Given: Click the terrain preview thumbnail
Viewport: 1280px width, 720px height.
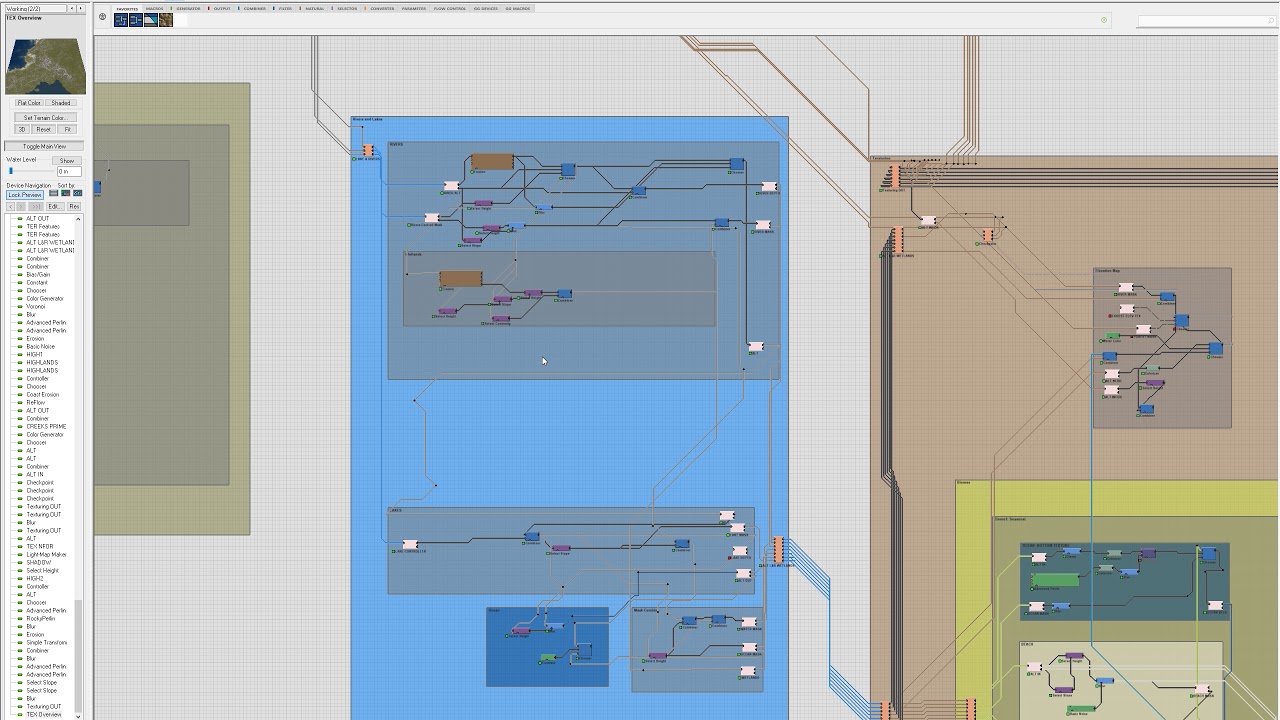Looking at the screenshot, I should click(x=45, y=66).
